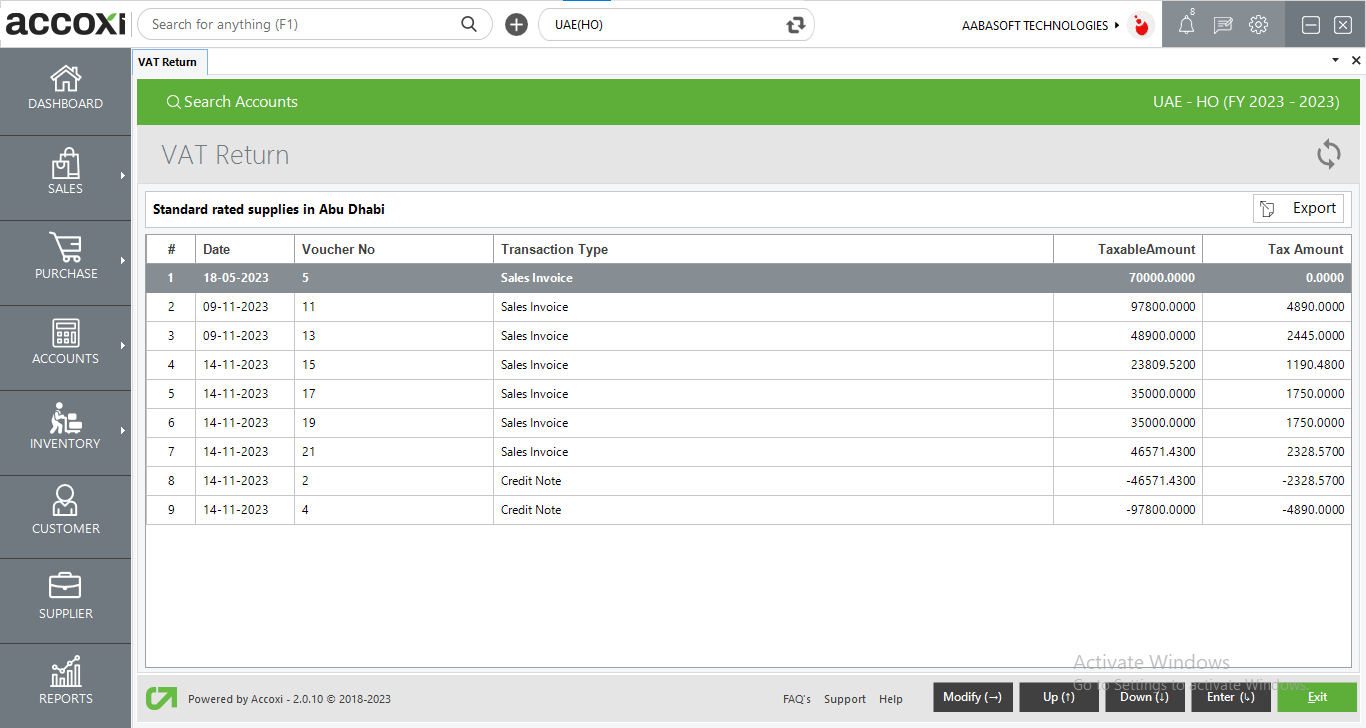
Task: Click the branch switch icon beside UAE(HO)
Action: pyautogui.click(x=795, y=23)
